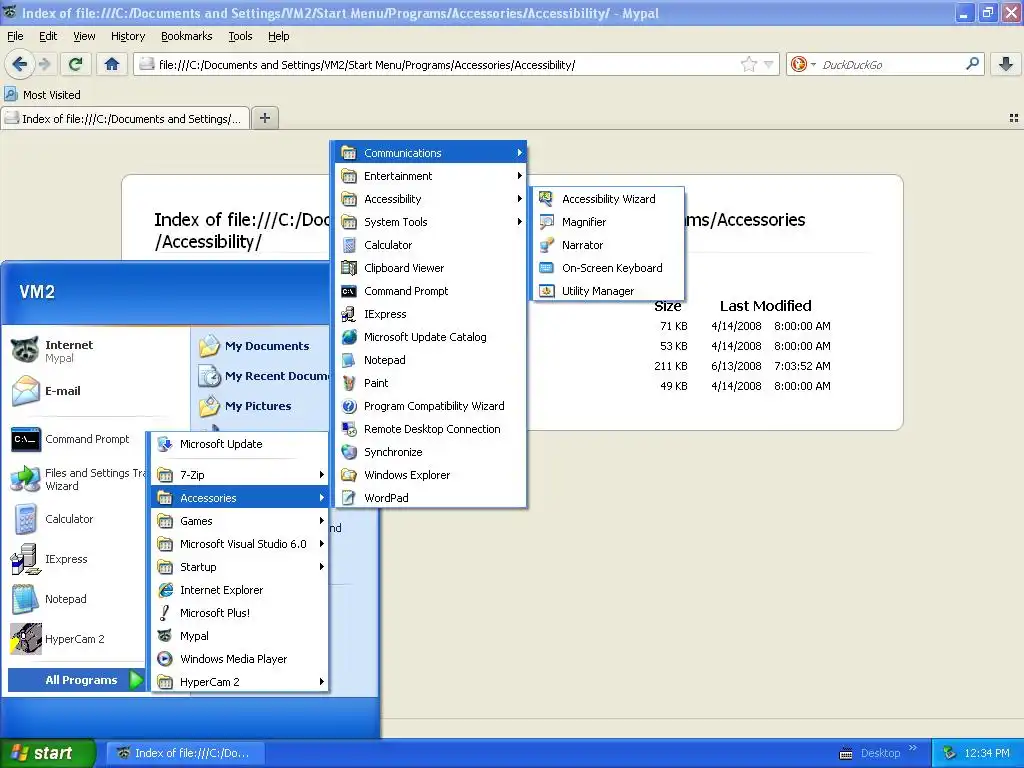Launch Notepad from the Accessories menu
The height and width of the screenshot is (768, 1024).
[431, 360]
